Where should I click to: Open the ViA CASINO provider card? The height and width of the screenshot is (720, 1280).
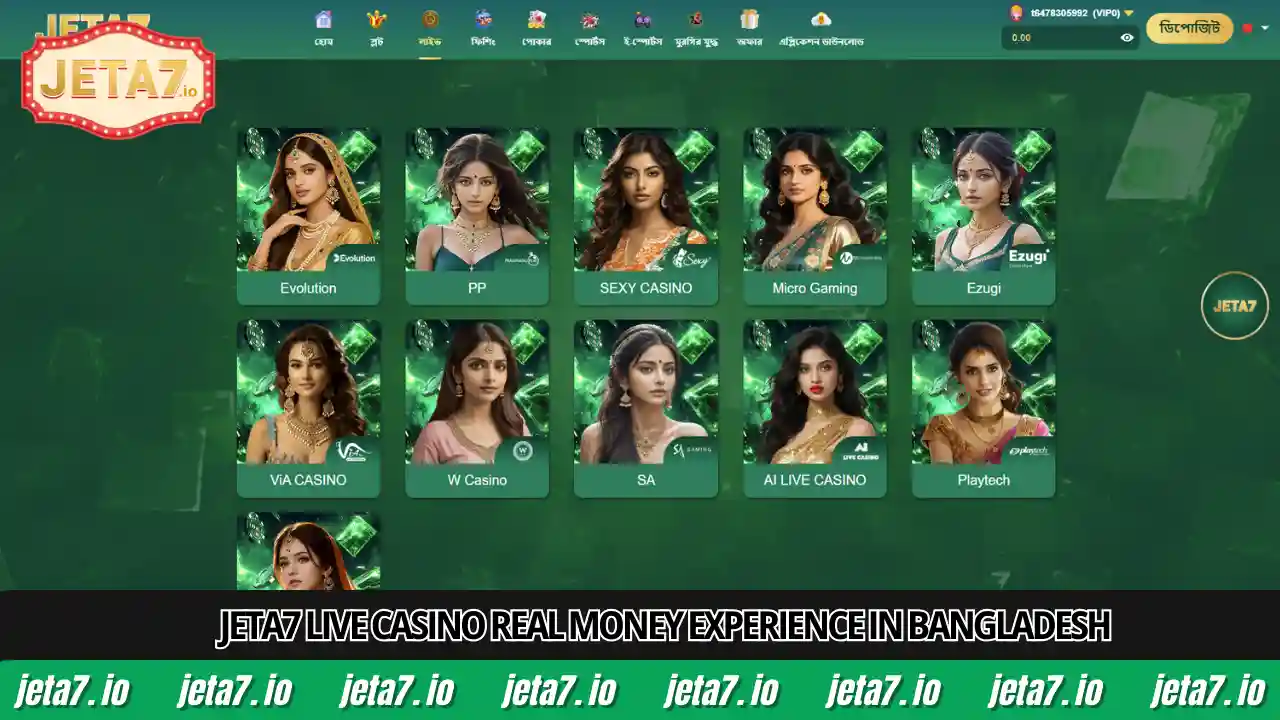[x=308, y=408]
